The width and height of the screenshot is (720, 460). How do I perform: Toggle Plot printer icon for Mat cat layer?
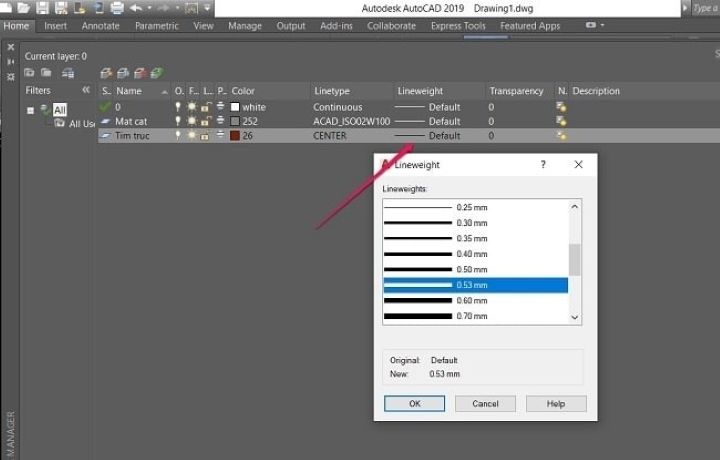(x=221, y=121)
